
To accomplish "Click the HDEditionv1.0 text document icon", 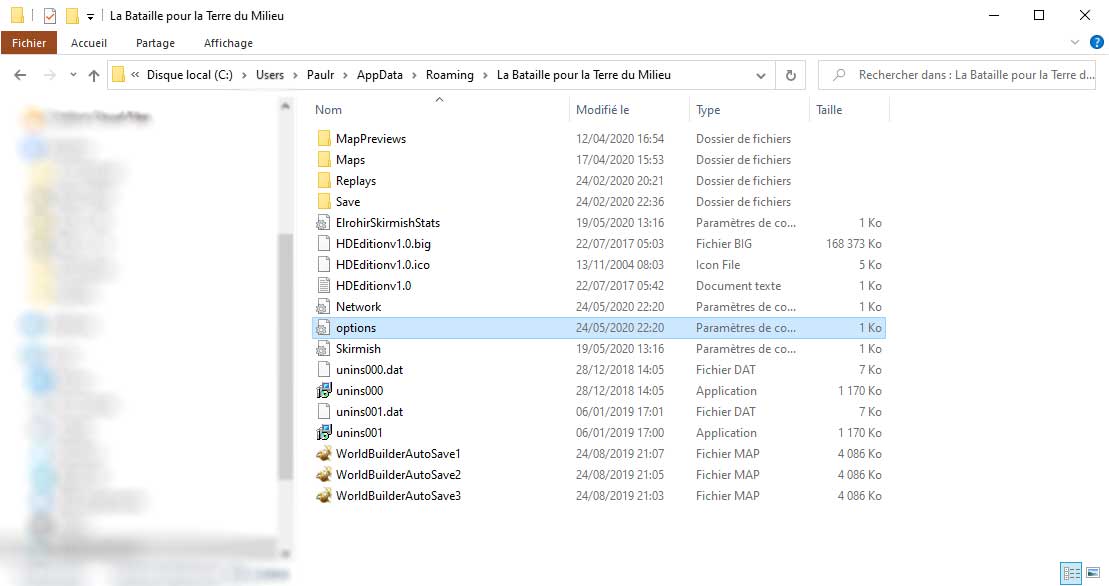I will (323, 286).
